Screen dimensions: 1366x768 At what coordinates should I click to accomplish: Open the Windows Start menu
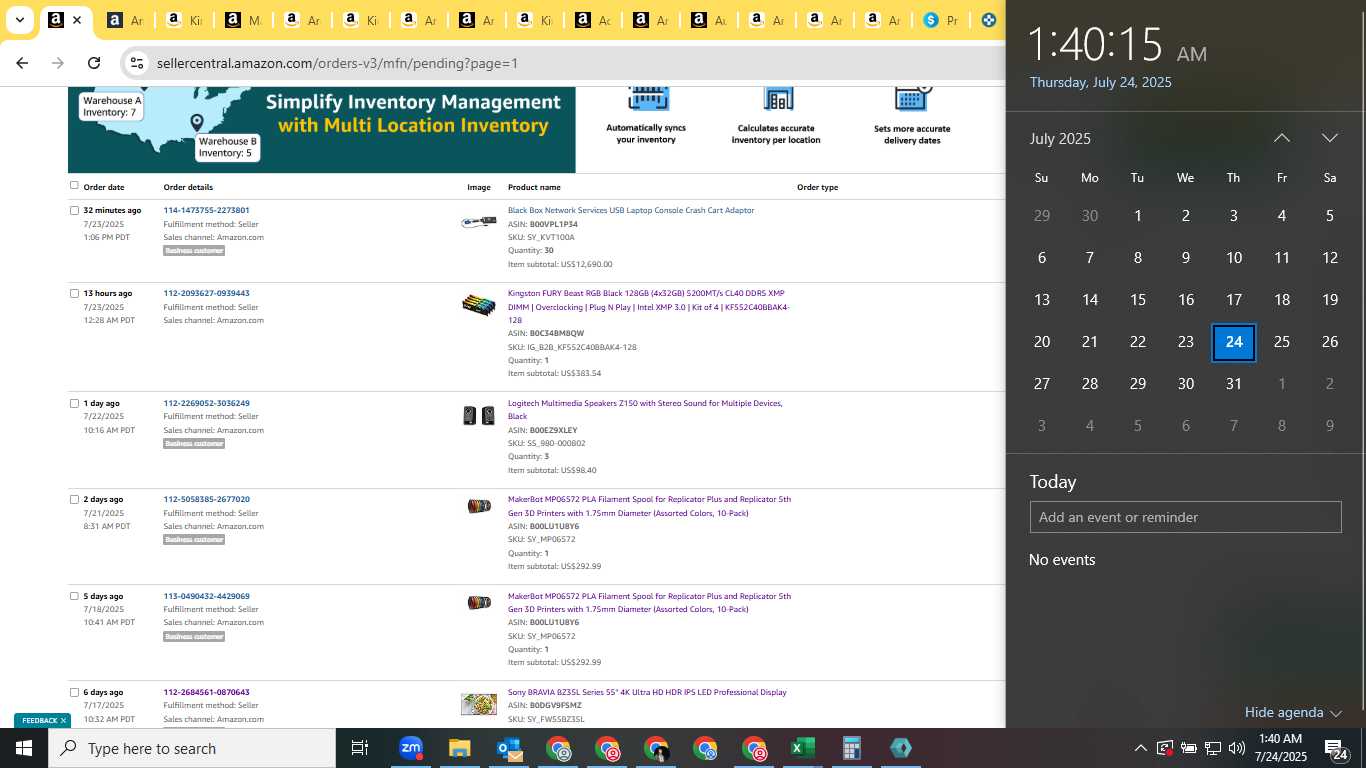click(x=24, y=748)
